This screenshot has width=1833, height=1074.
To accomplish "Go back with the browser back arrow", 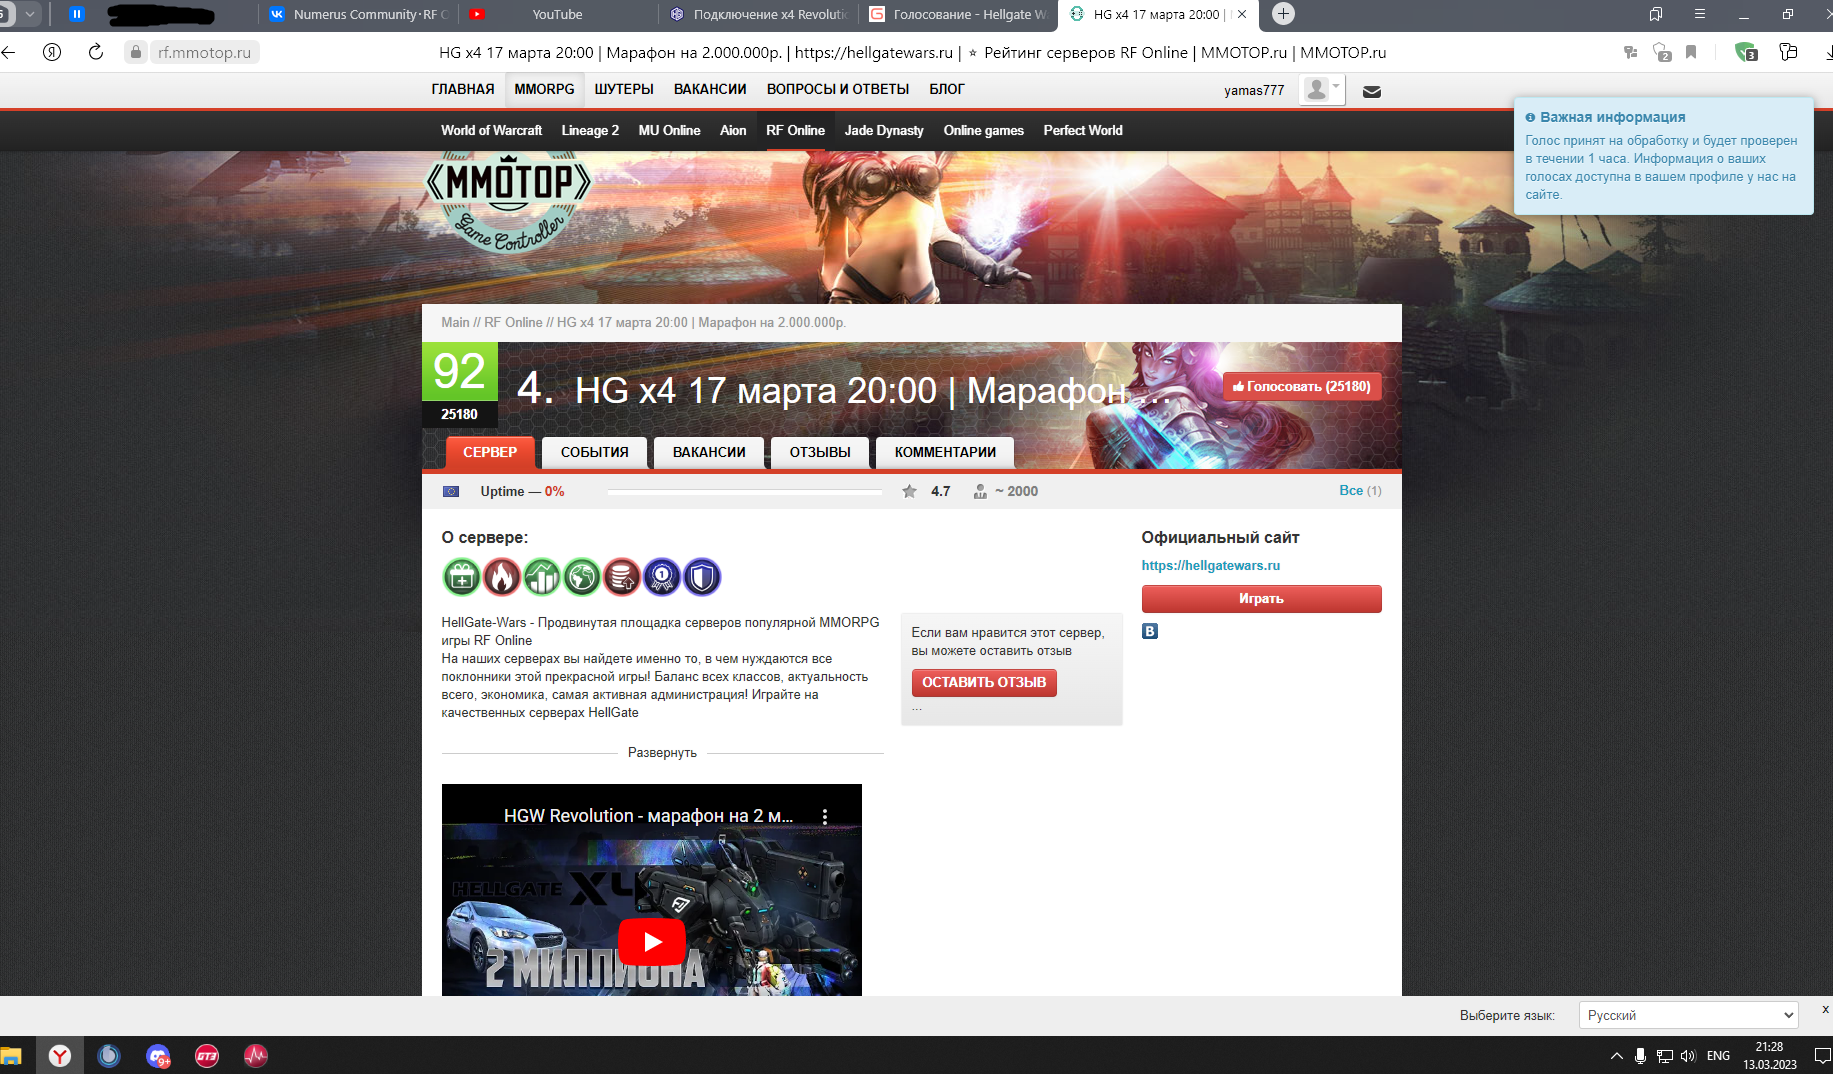I will coord(9,52).
